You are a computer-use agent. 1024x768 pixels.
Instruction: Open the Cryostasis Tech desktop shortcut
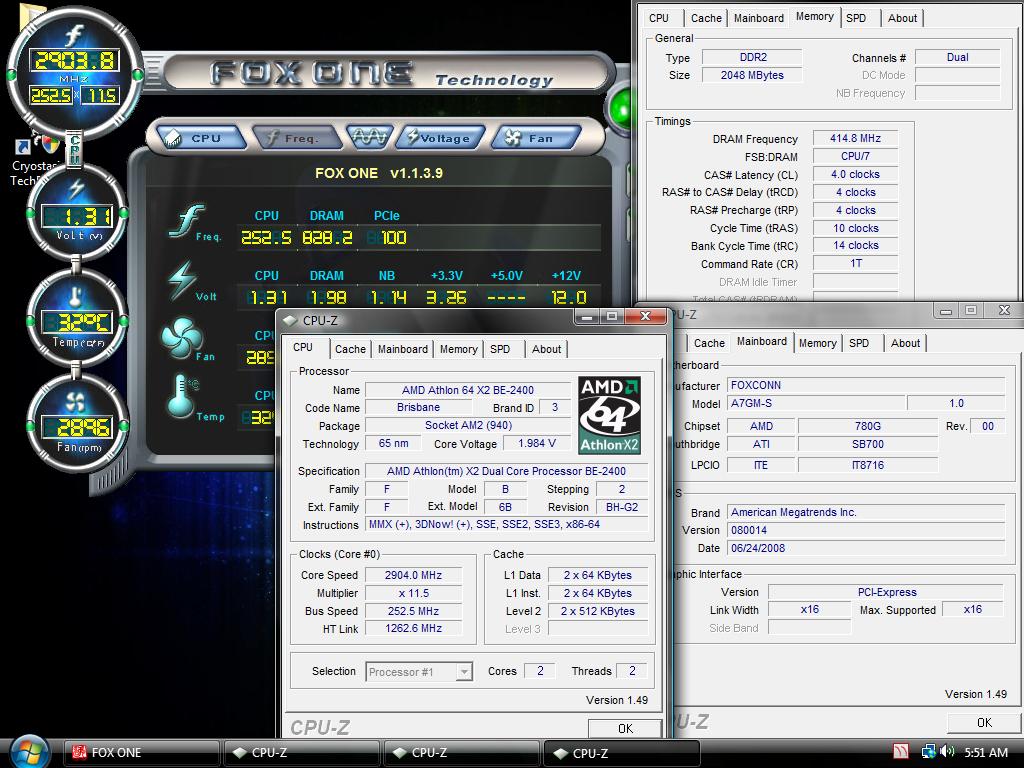[34, 161]
